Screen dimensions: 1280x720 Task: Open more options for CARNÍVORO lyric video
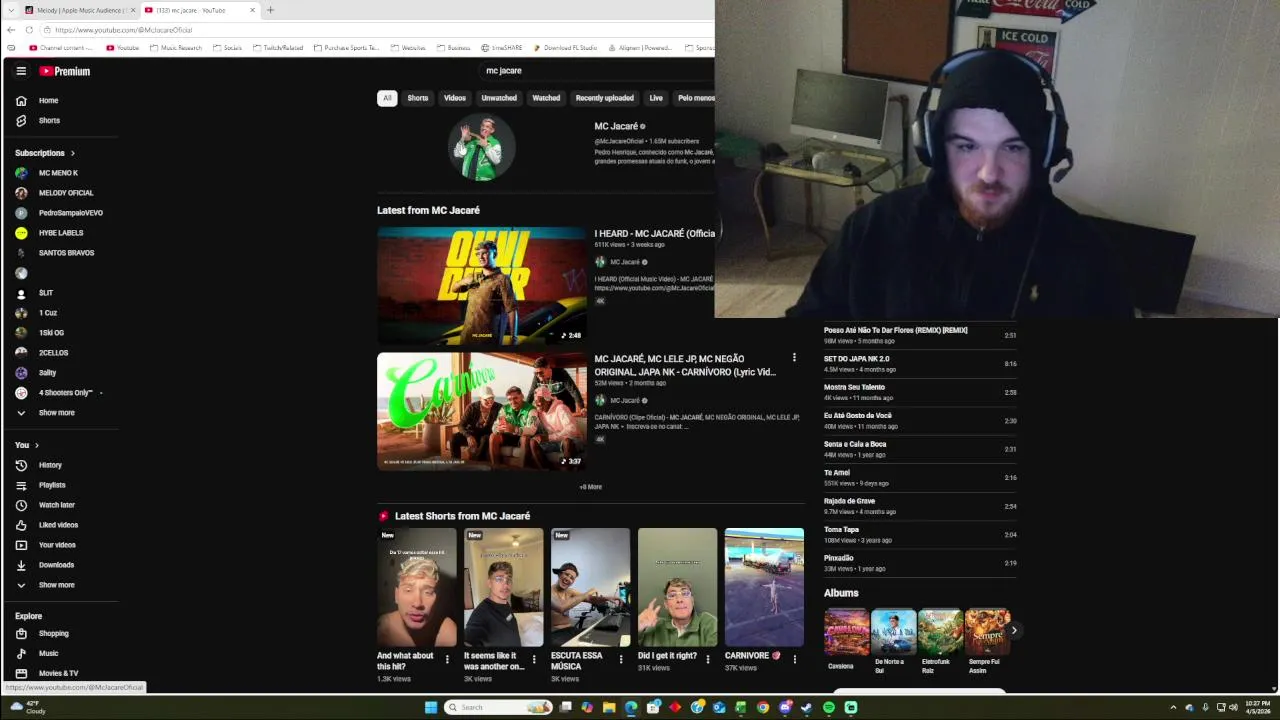(794, 358)
